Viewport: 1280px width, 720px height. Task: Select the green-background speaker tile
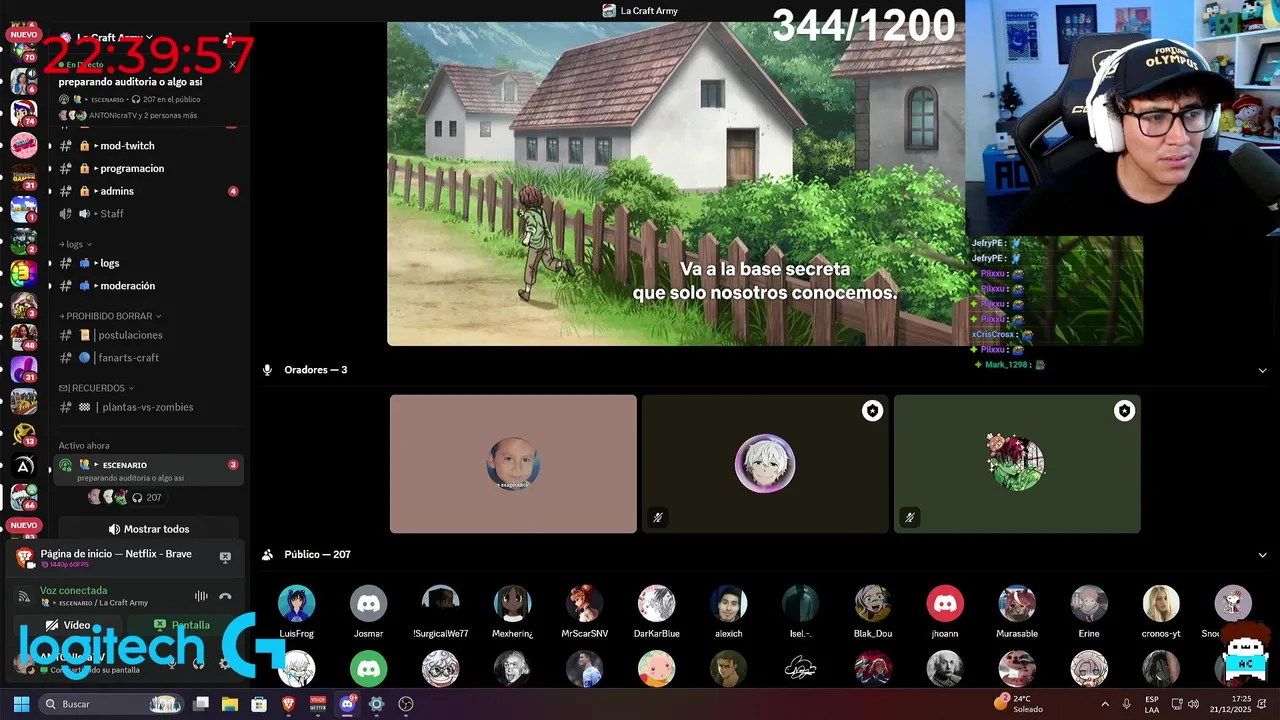click(x=1017, y=464)
